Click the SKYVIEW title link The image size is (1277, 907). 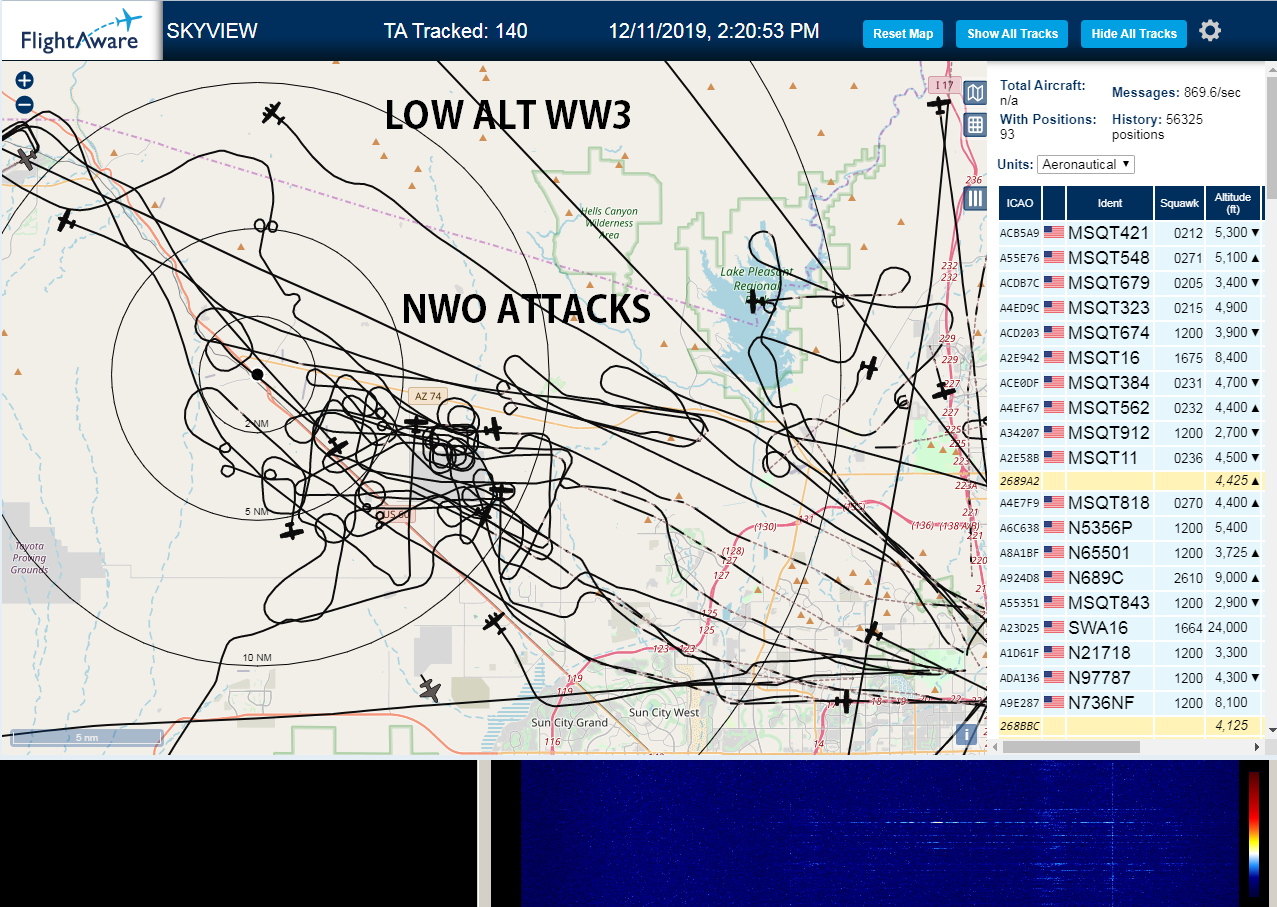(212, 31)
